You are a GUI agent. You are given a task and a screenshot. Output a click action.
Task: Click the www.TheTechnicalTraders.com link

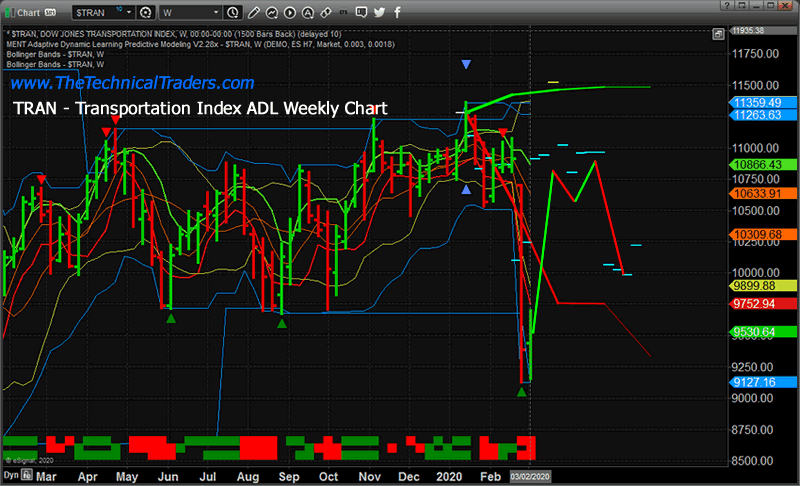(x=133, y=83)
